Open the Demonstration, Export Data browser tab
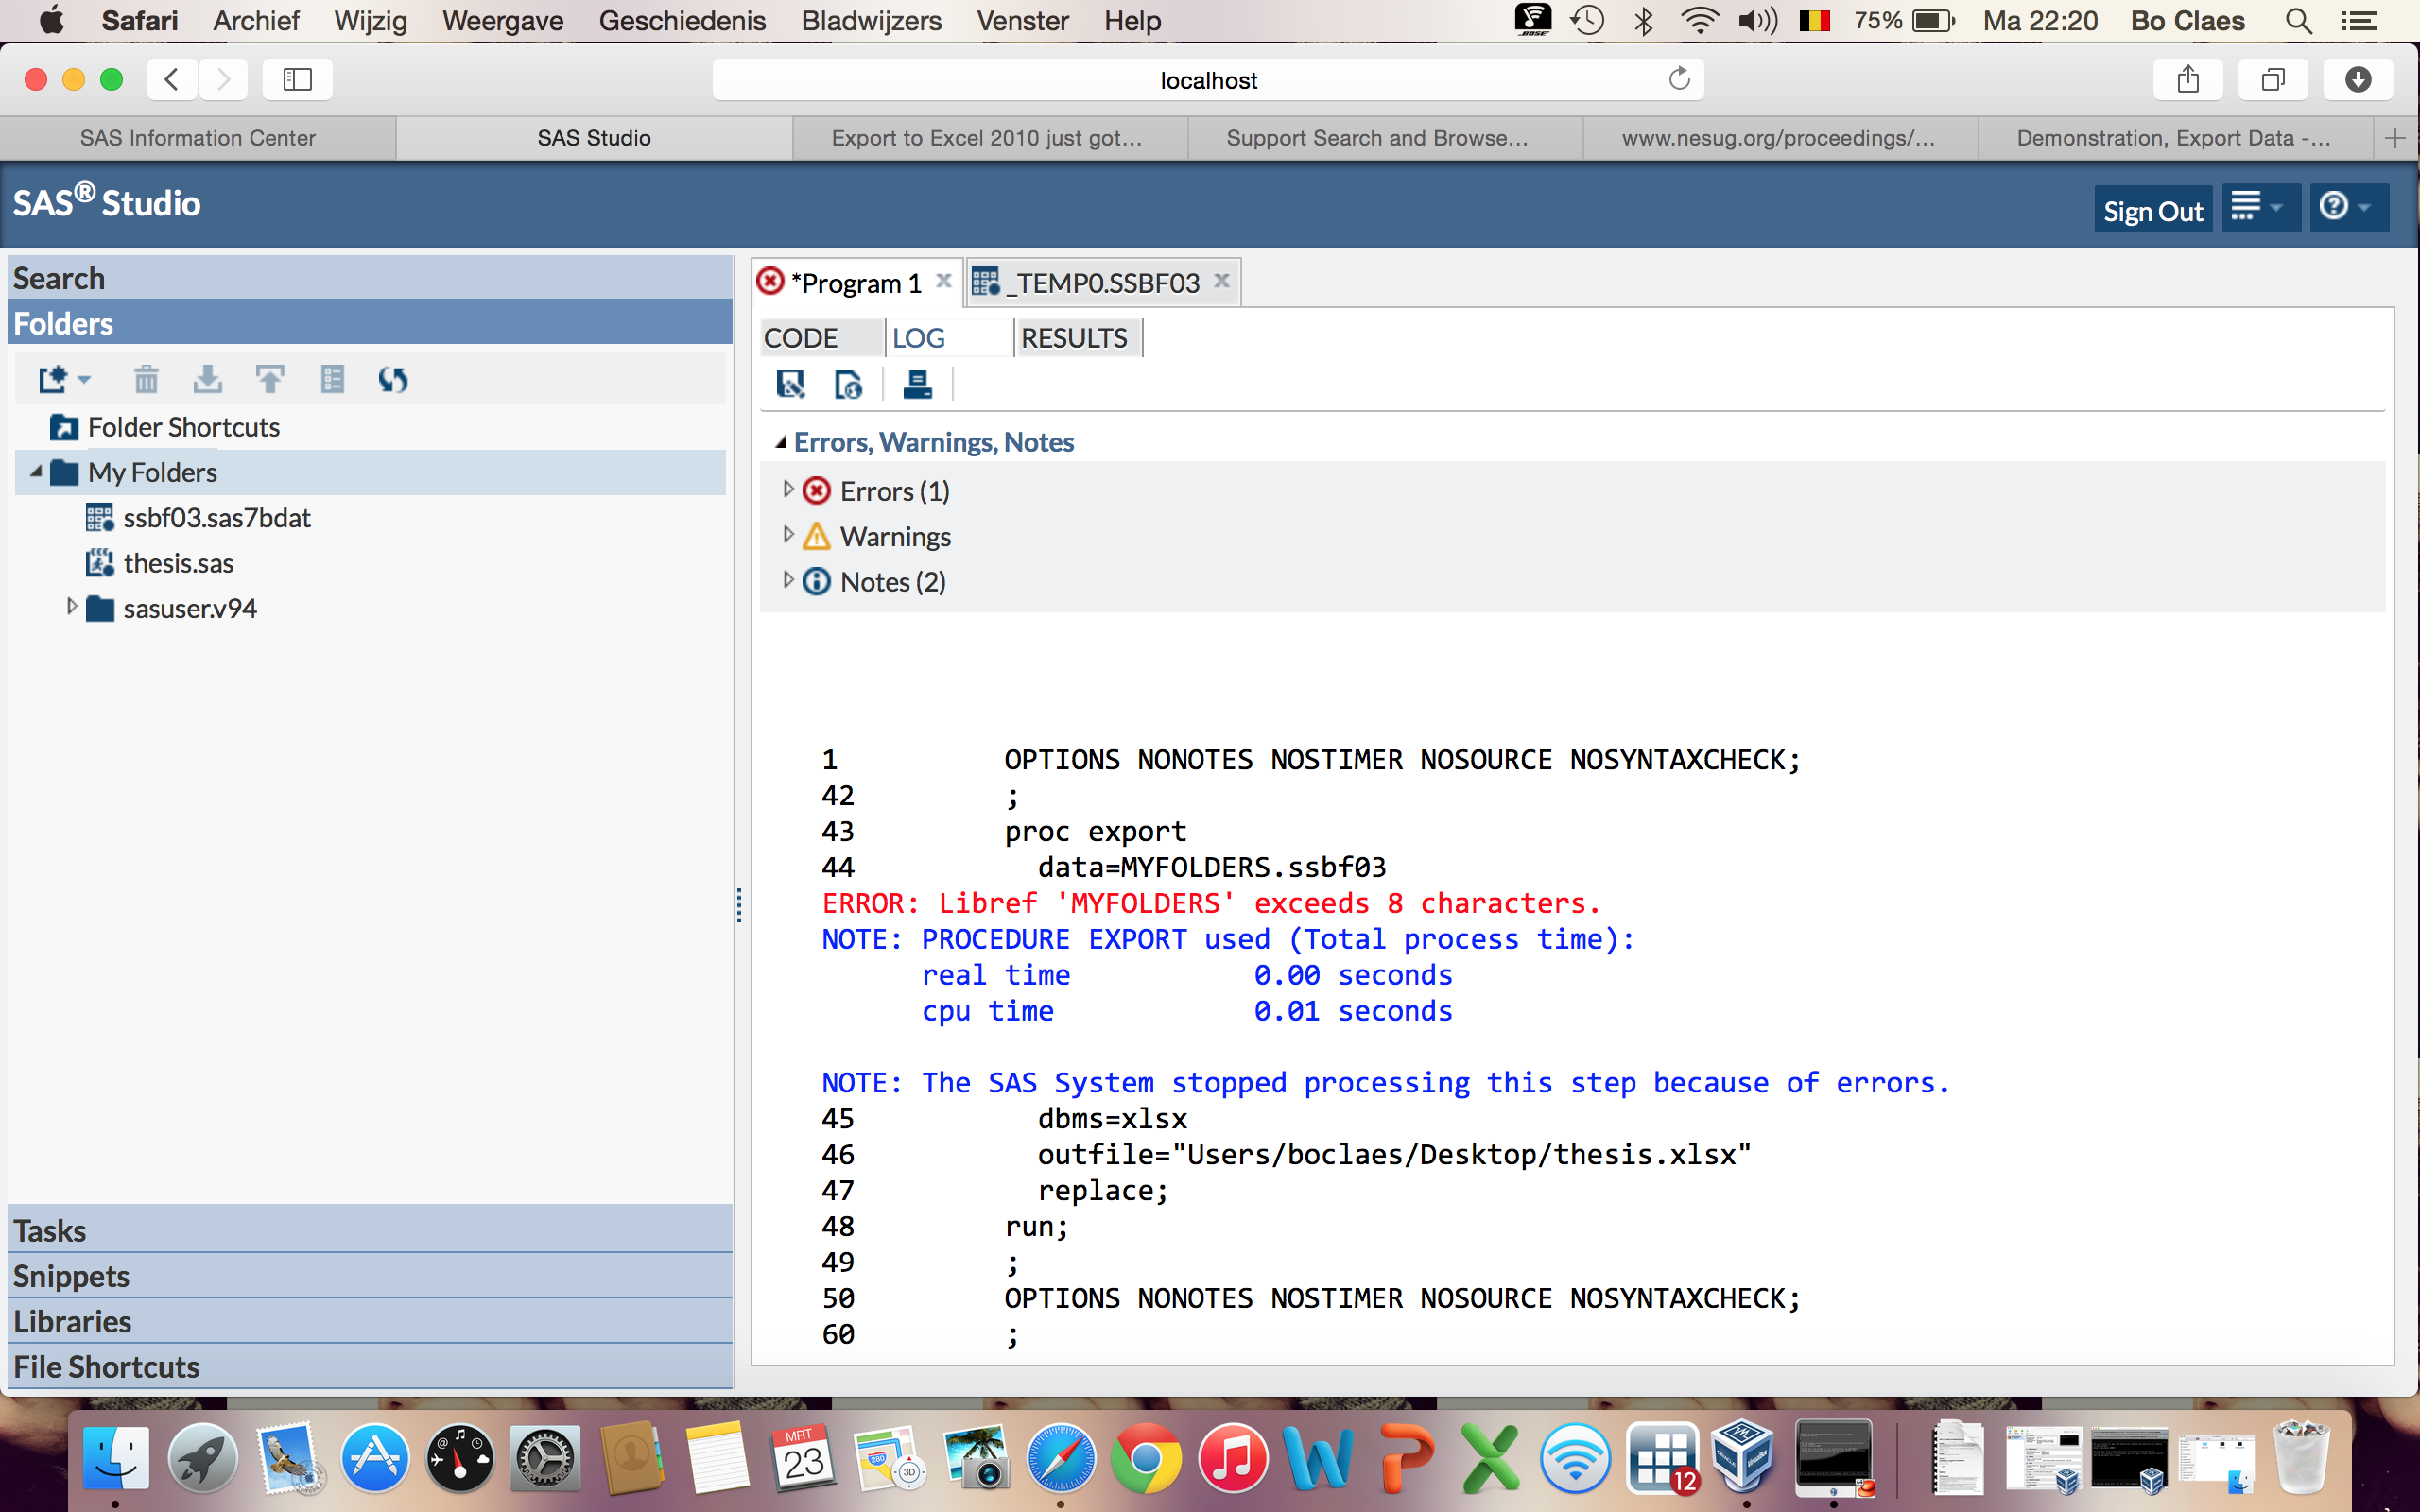The height and width of the screenshot is (1512, 2420). pos(2174,138)
